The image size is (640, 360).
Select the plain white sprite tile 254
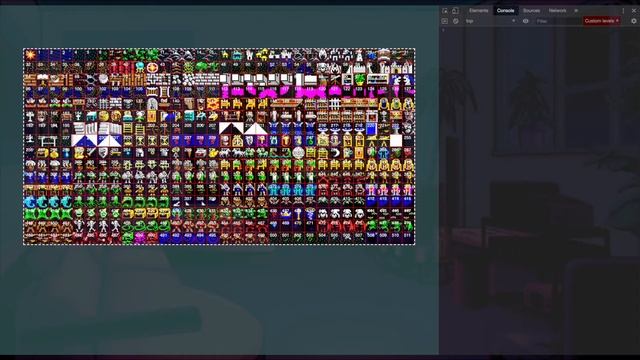pos(396,140)
